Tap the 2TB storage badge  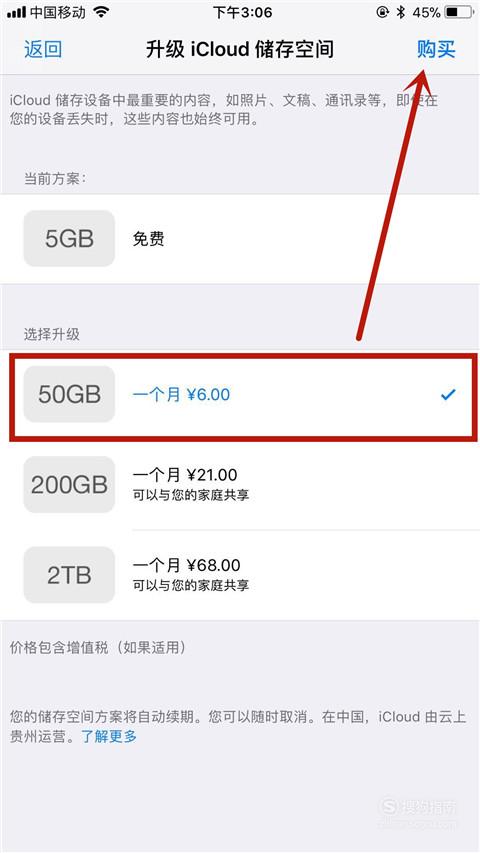coord(69,574)
